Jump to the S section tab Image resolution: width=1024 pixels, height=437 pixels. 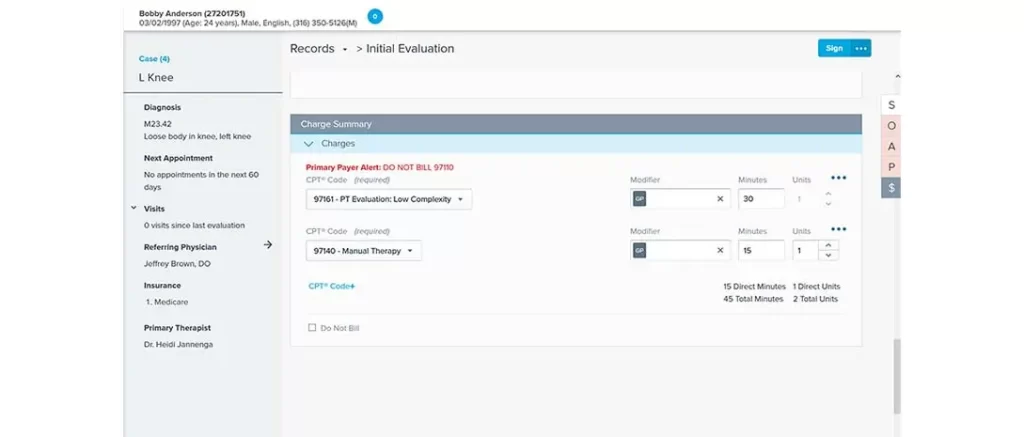click(x=891, y=105)
